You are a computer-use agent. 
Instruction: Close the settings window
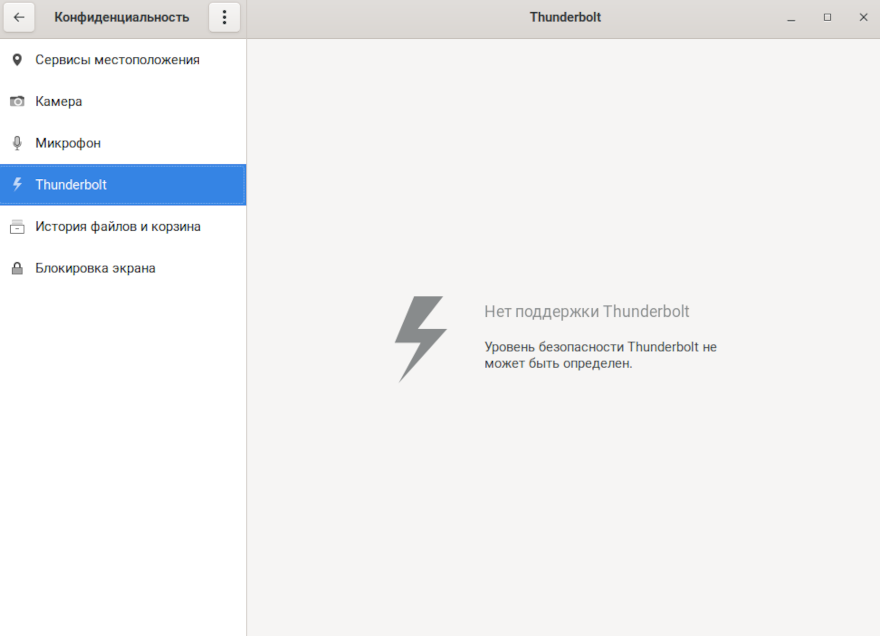pos(863,17)
